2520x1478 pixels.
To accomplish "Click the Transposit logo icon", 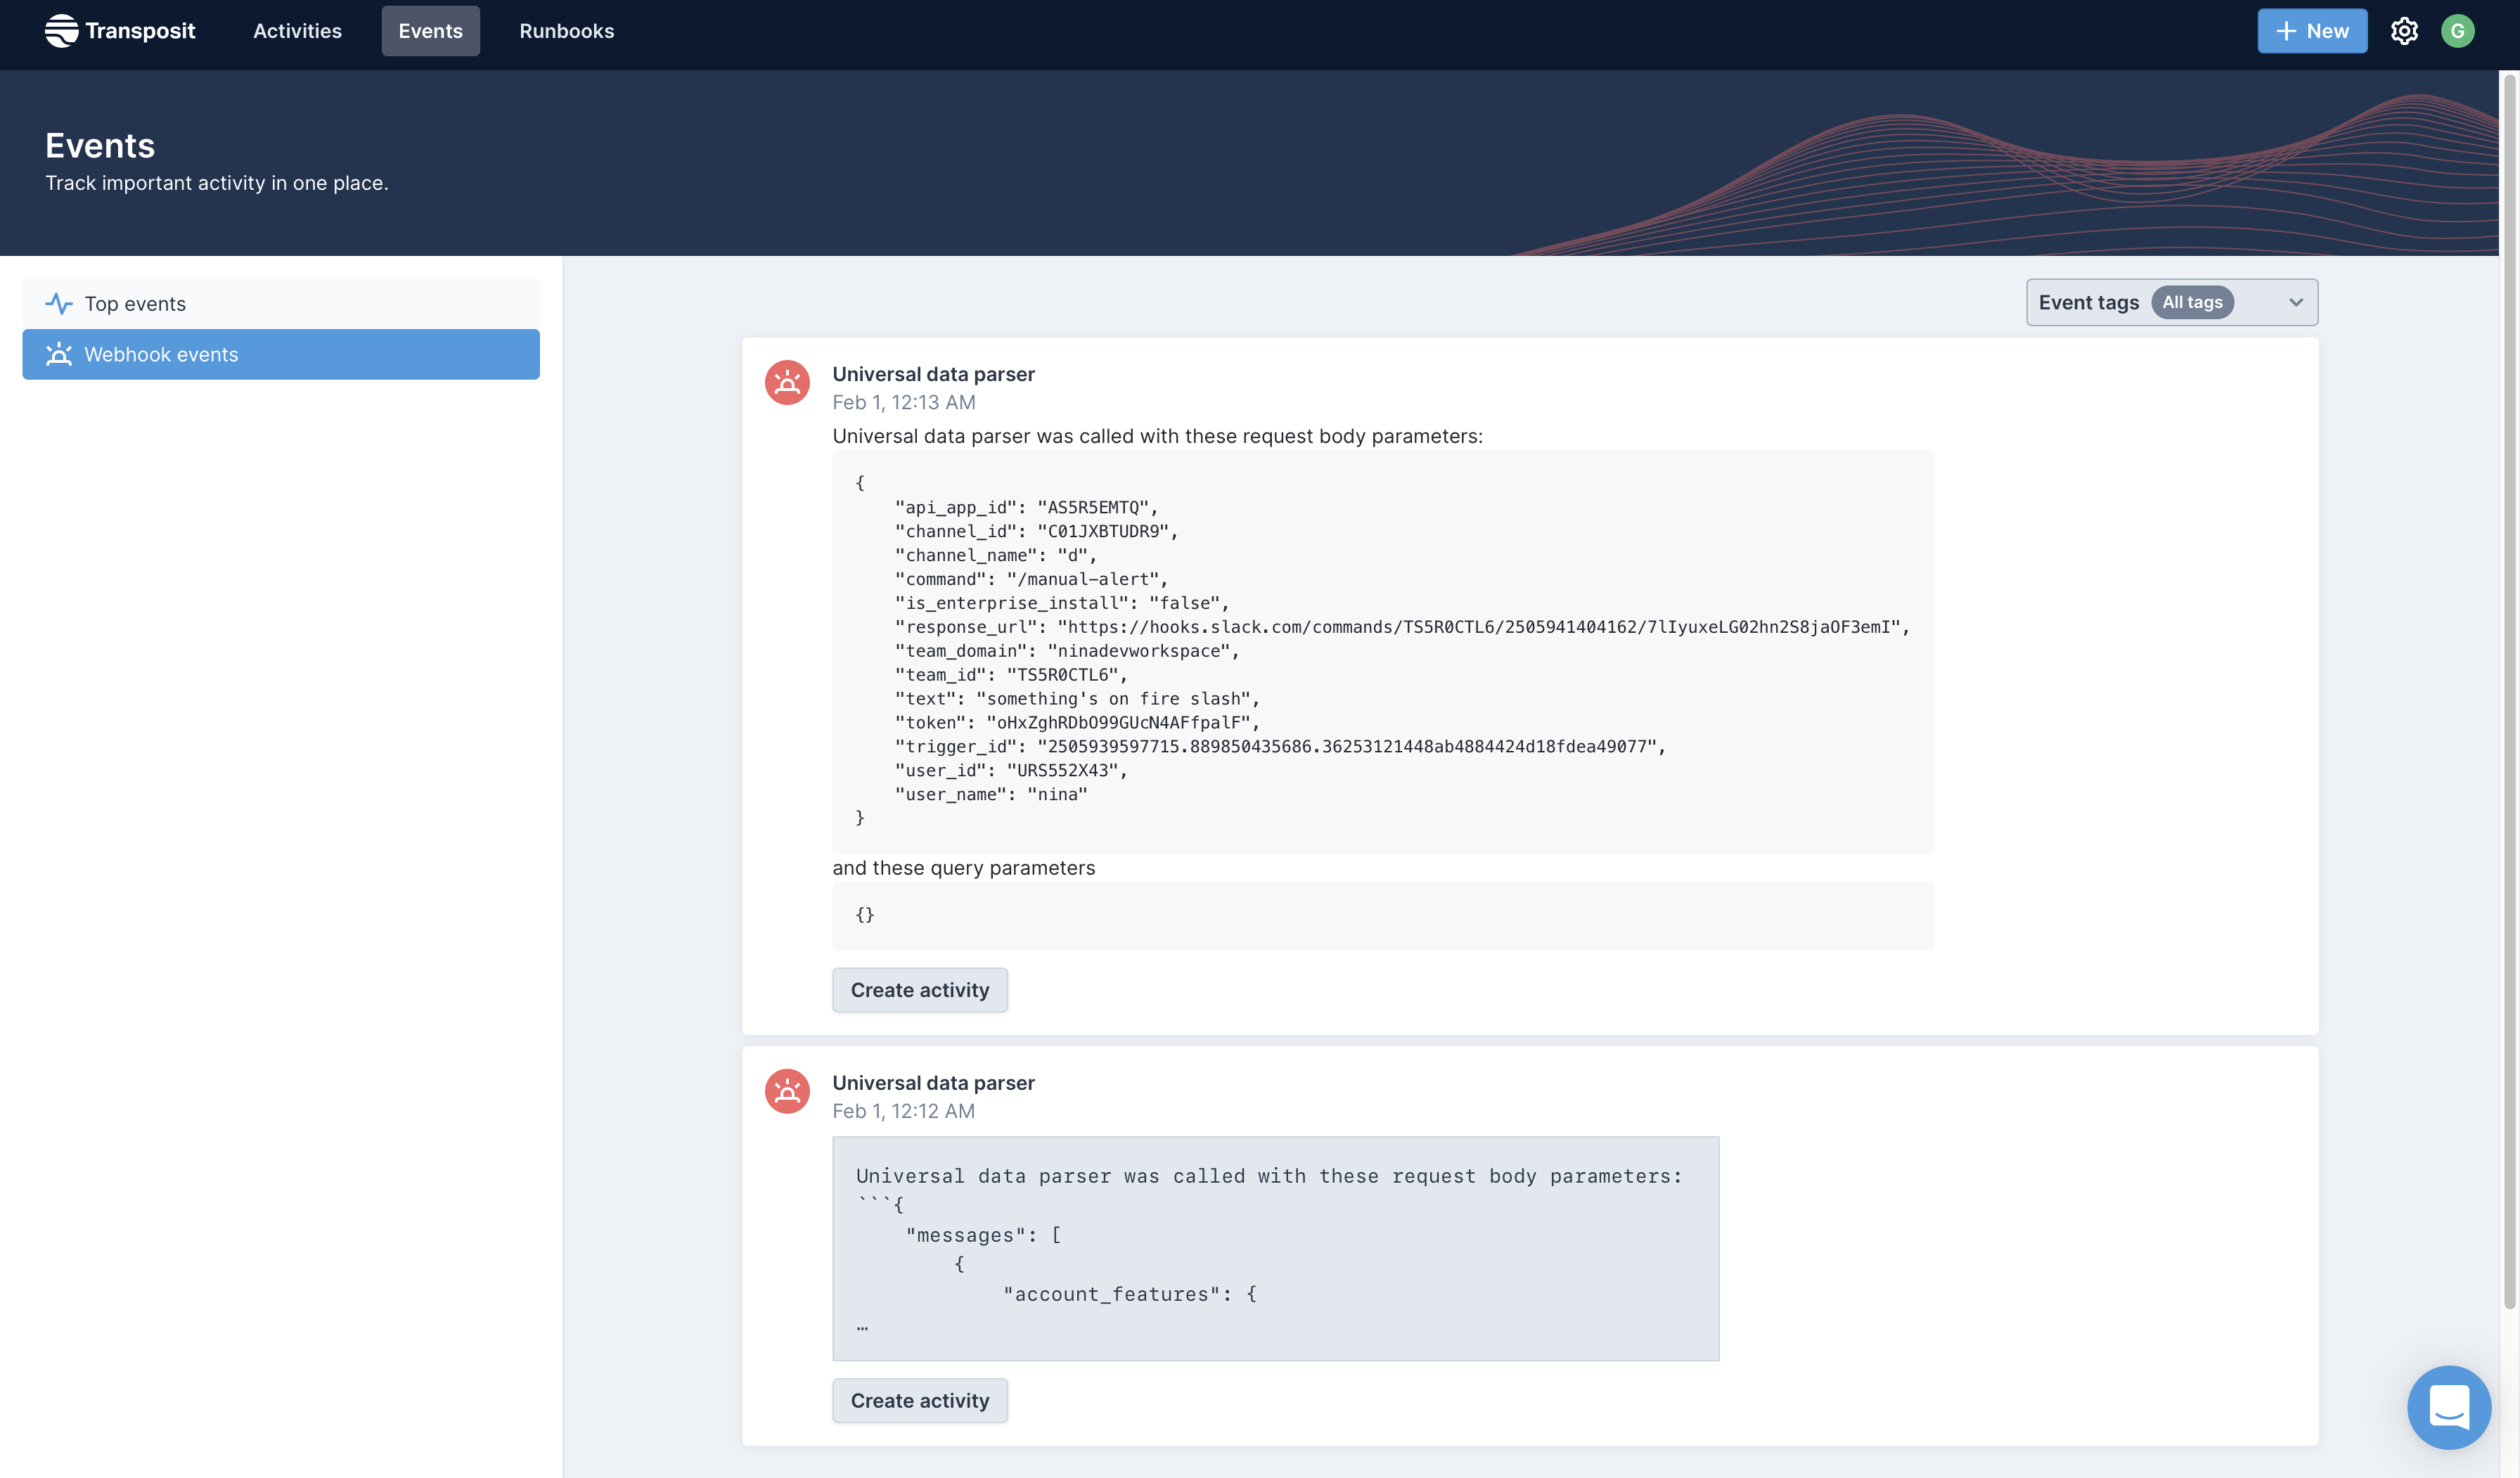I will click(x=61, y=31).
